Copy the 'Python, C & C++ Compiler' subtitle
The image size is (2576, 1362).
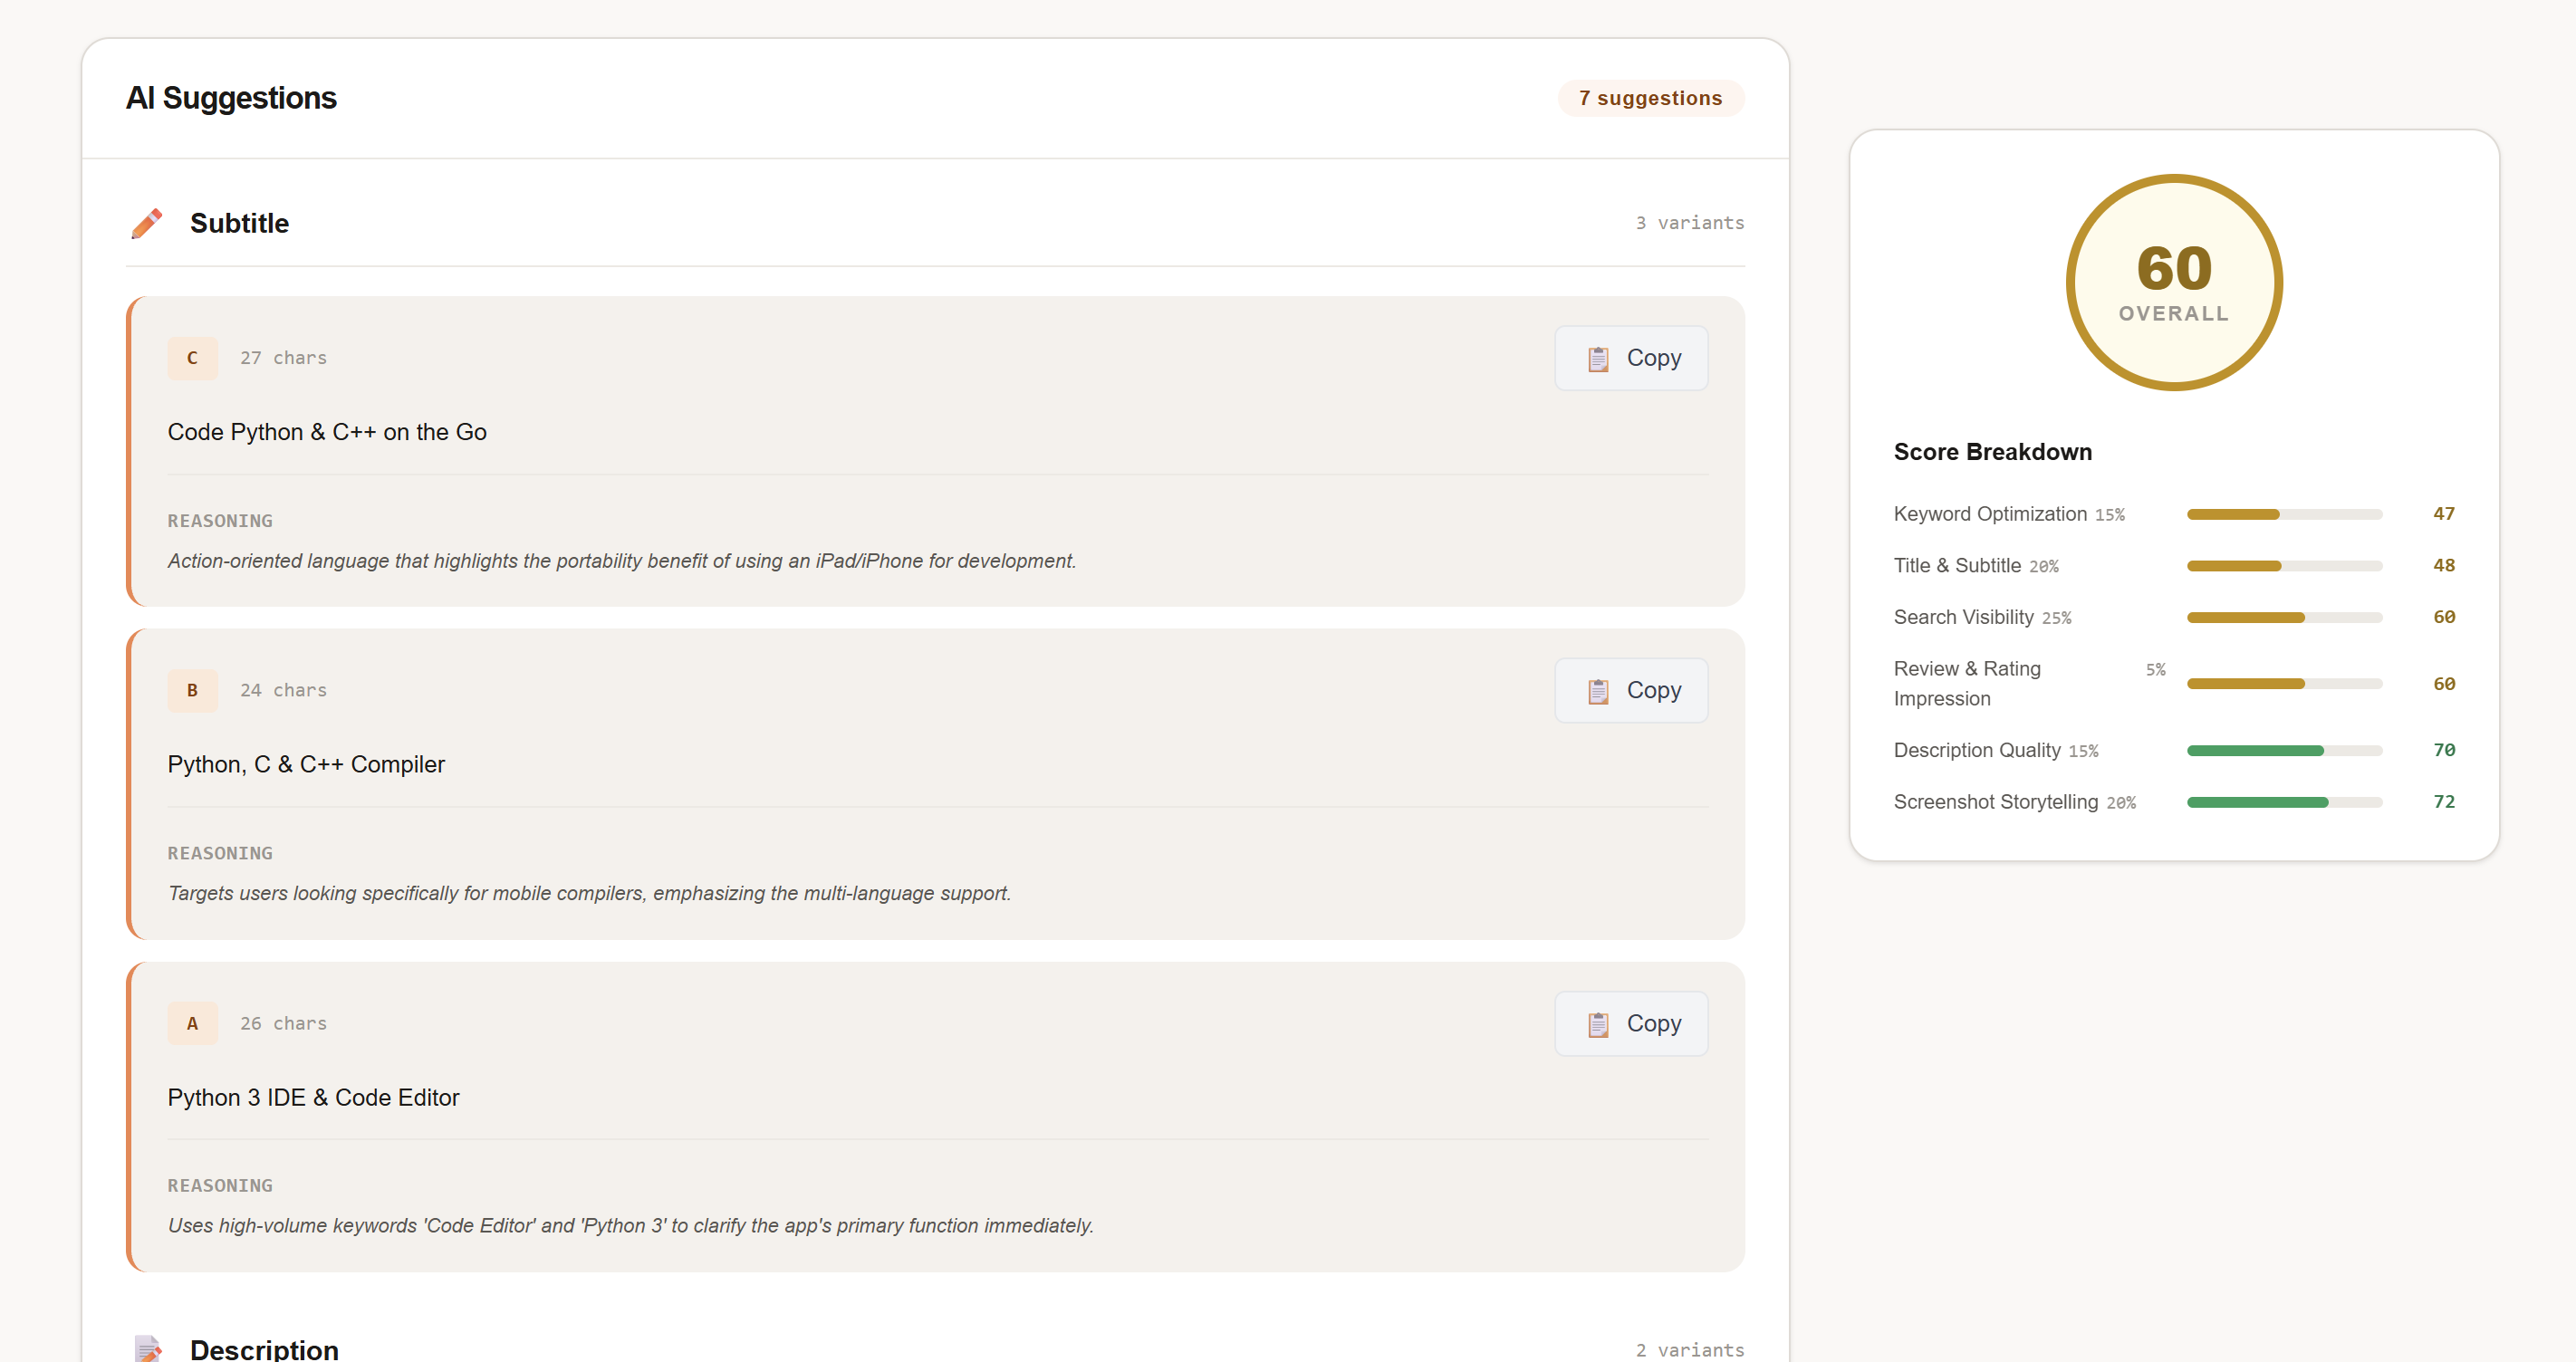[1631, 690]
